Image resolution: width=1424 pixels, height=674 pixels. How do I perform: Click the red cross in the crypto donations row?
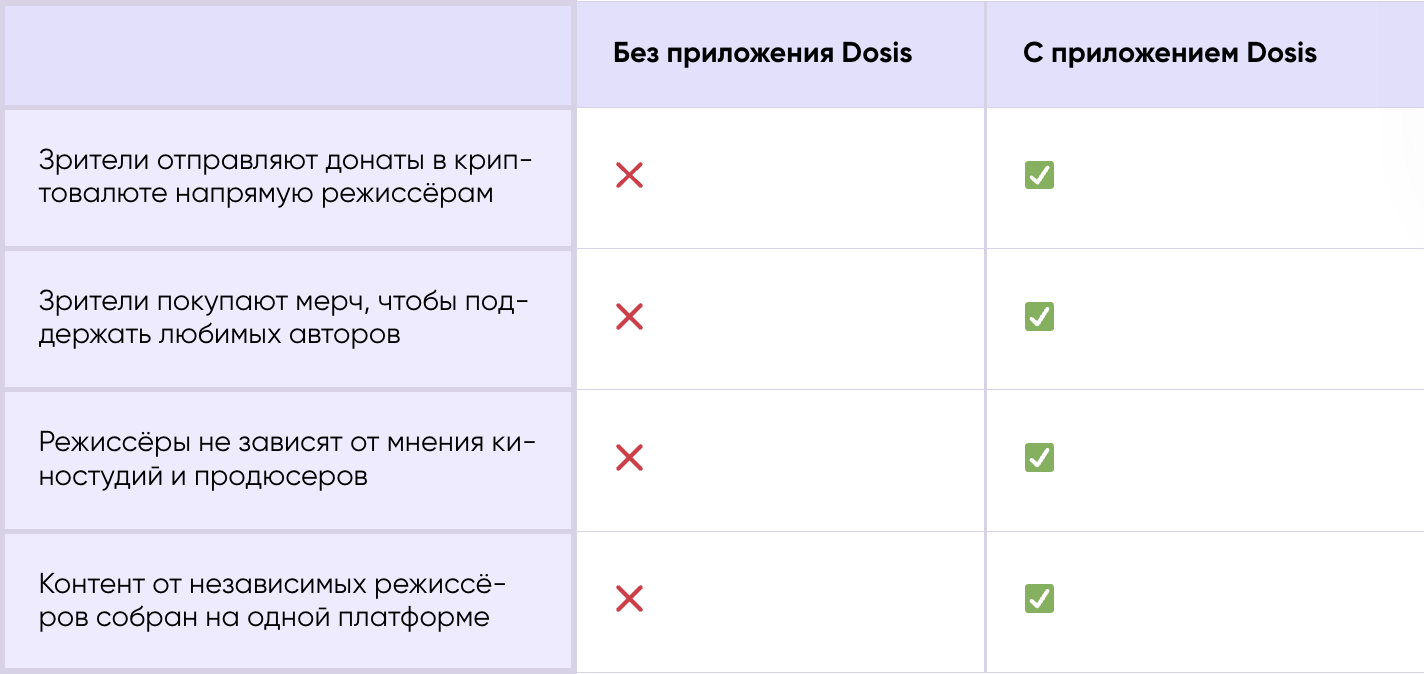(x=629, y=177)
